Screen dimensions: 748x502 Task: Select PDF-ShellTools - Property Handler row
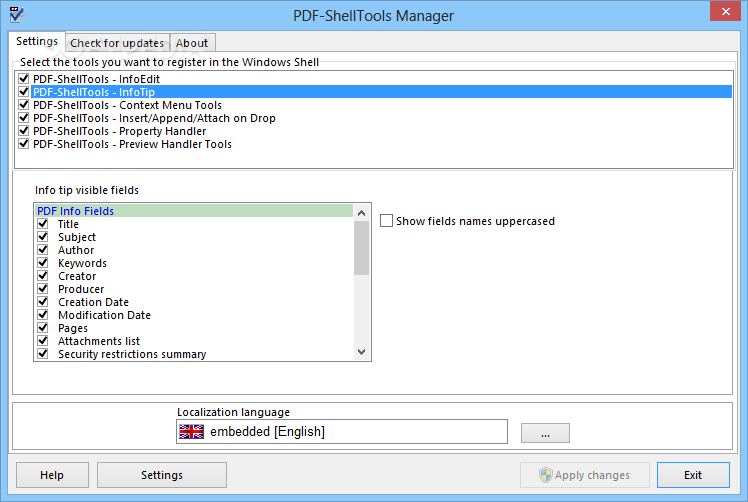[x=120, y=131]
